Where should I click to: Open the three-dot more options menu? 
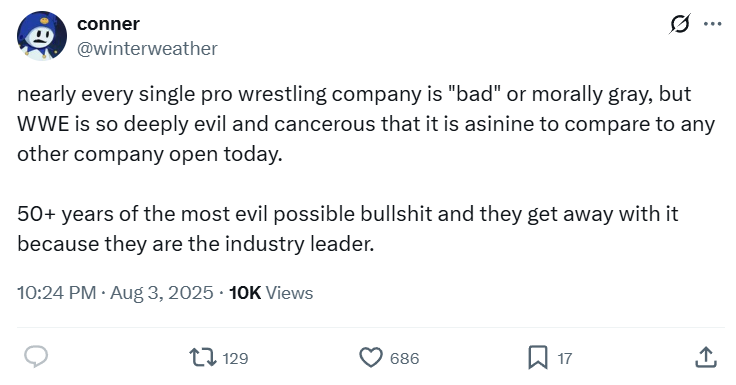713,23
